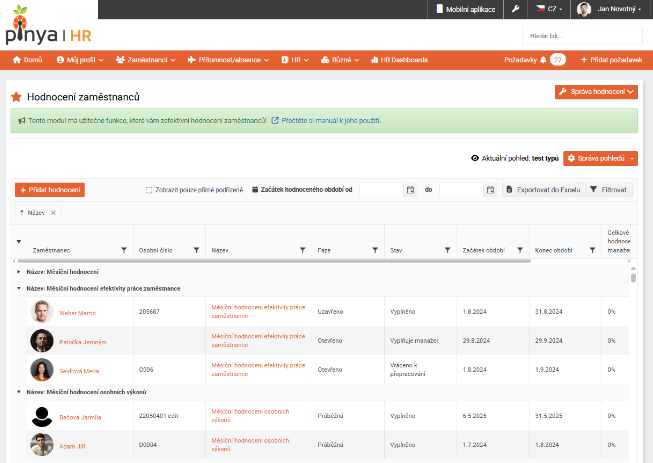
Task: Click 'Přidat požadavek' button
Action: click(611, 60)
